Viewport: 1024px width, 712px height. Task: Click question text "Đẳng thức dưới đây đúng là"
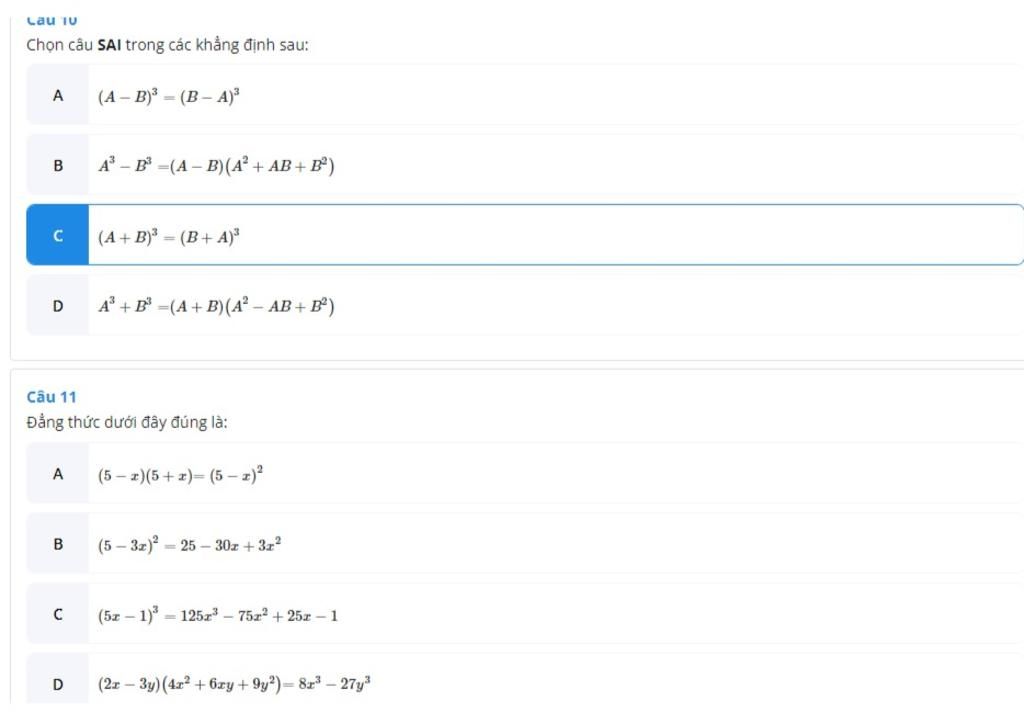127,423
